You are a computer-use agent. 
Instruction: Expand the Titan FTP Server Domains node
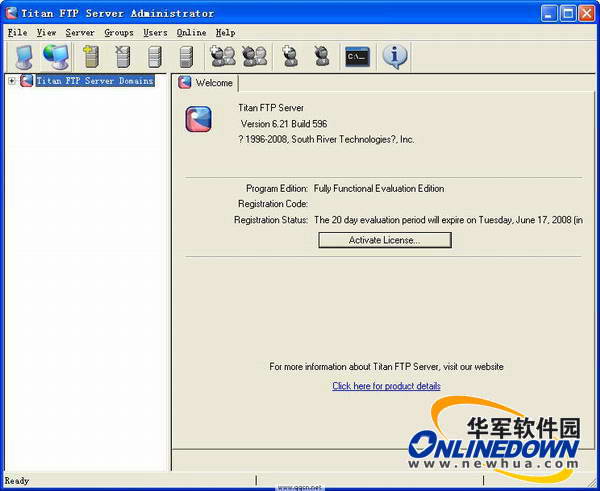12,81
